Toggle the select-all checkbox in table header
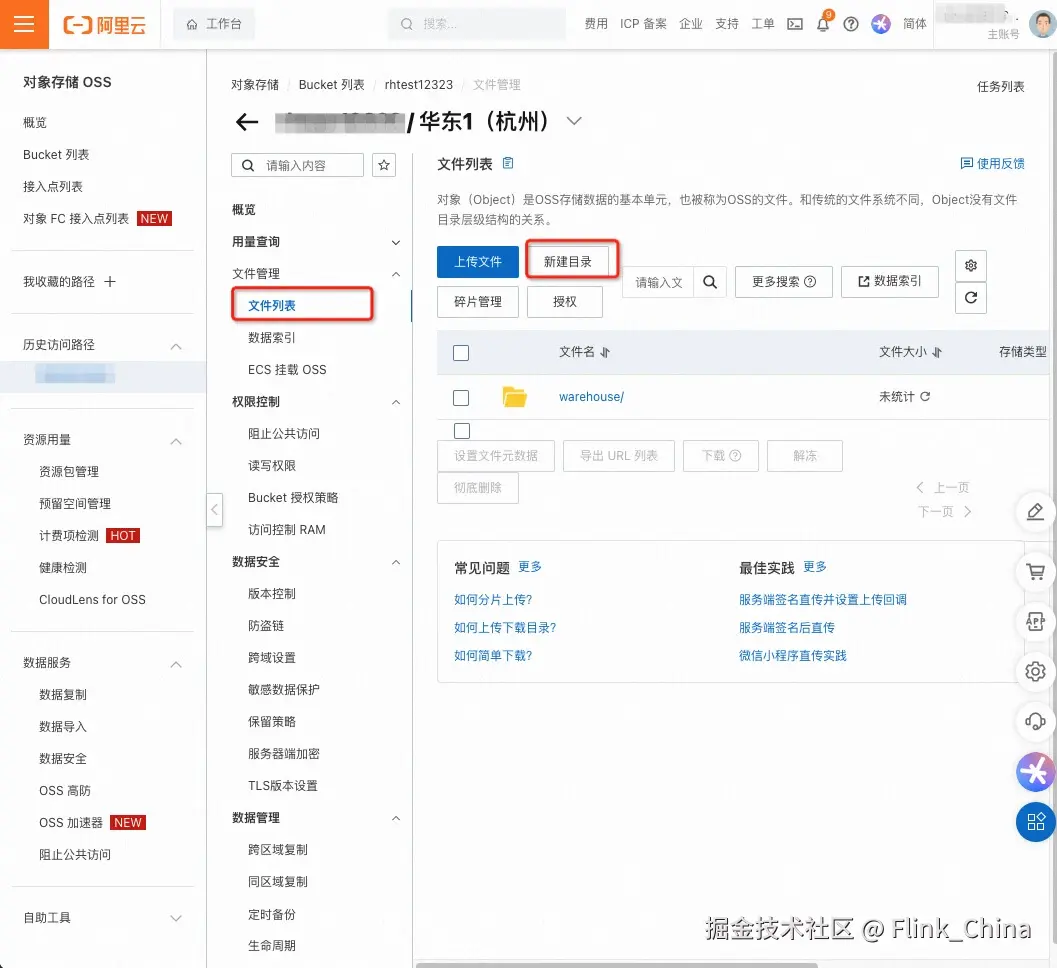 pyautogui.click(x=461, y=353)
